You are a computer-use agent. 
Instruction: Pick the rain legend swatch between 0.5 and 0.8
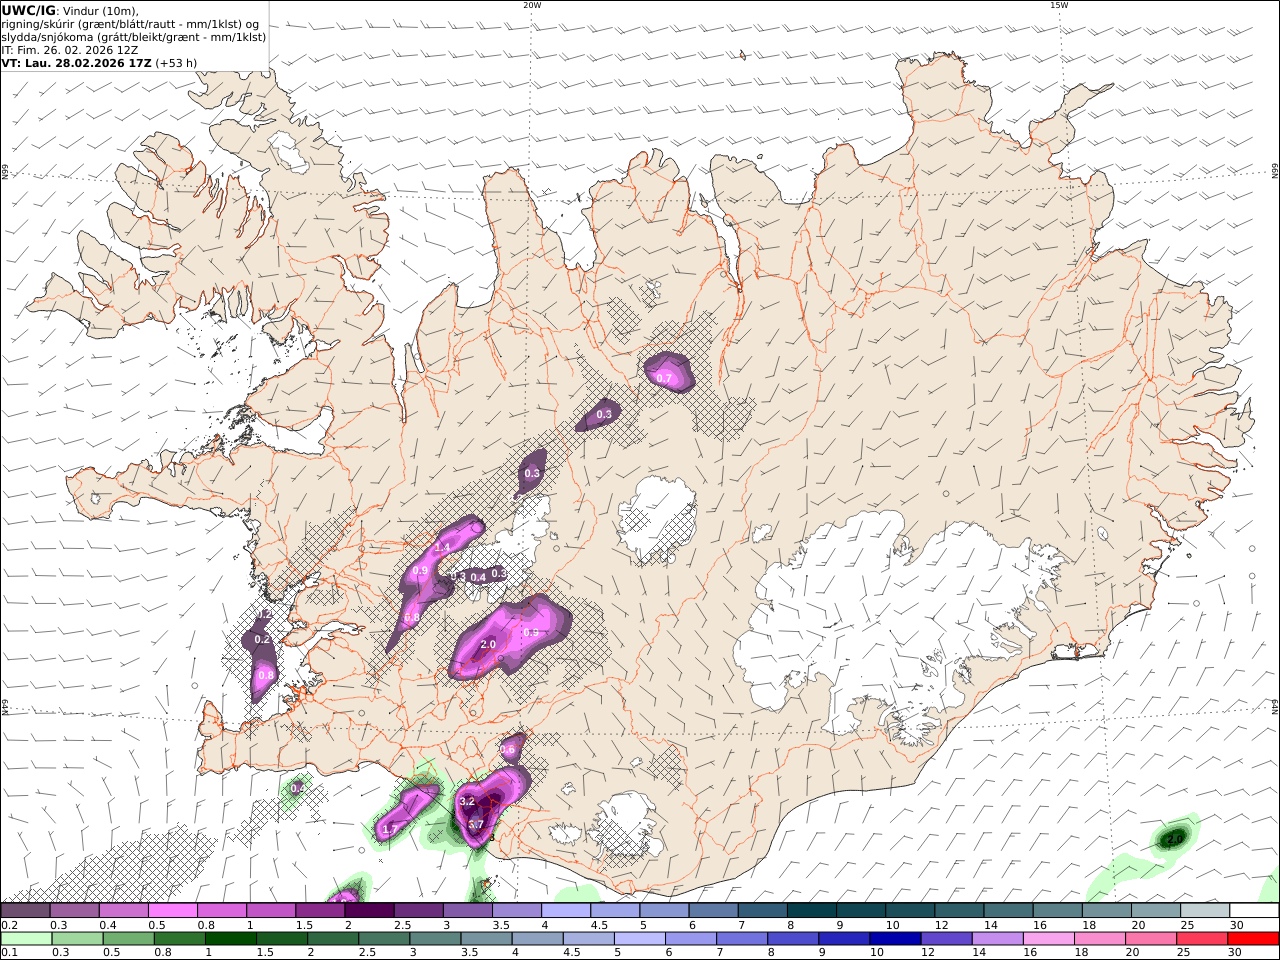(129, 939)
